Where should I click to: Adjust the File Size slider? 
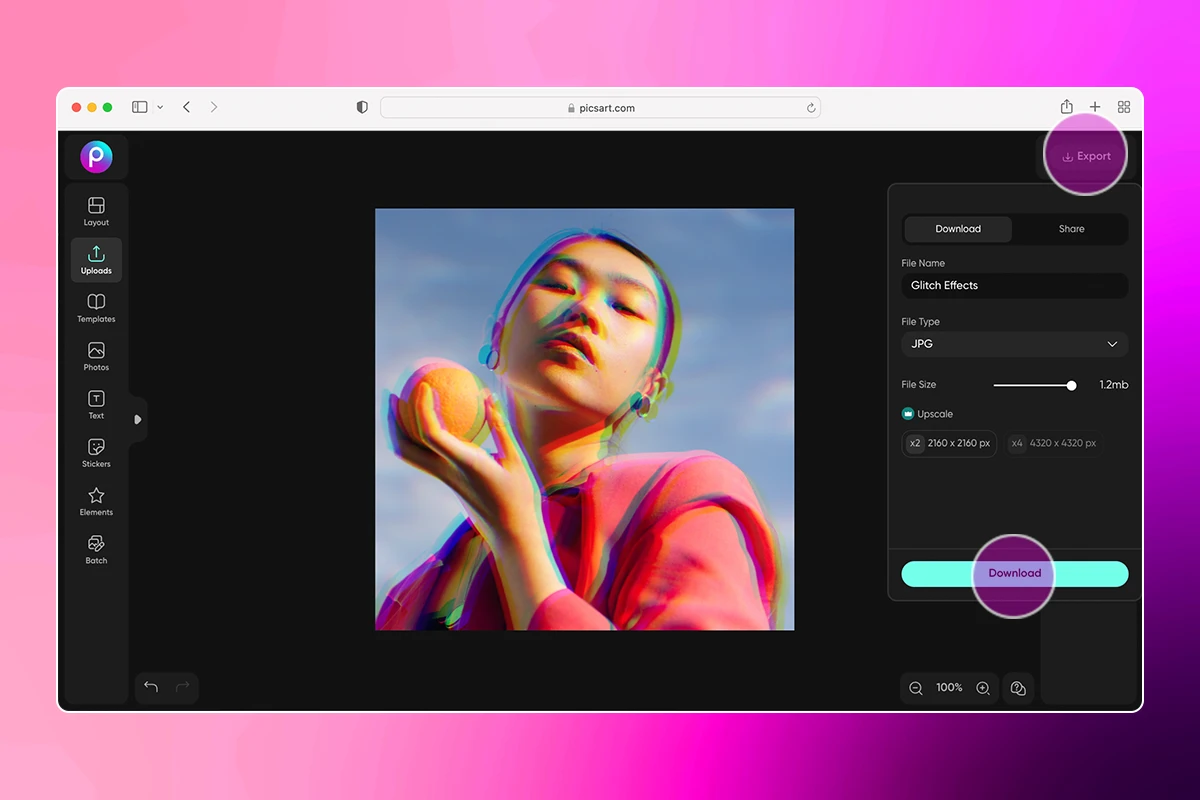tap(1071, 385)
